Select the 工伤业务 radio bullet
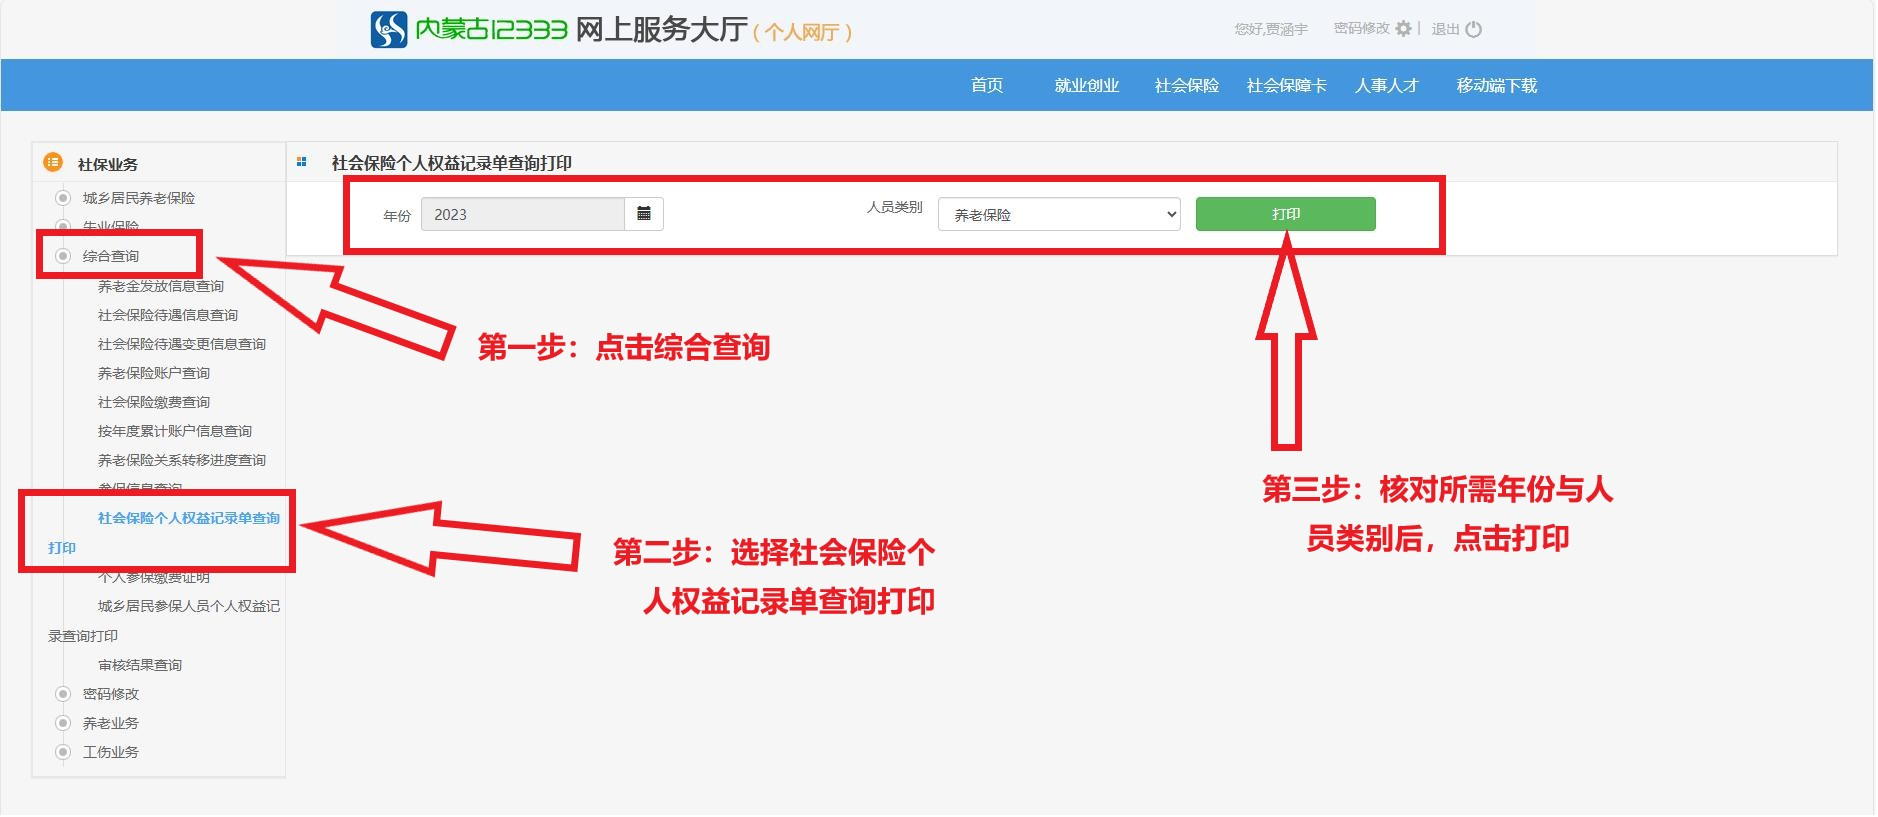Image resolution: width=1878 pixels, height=817 pixels. [x=63, y=752]
